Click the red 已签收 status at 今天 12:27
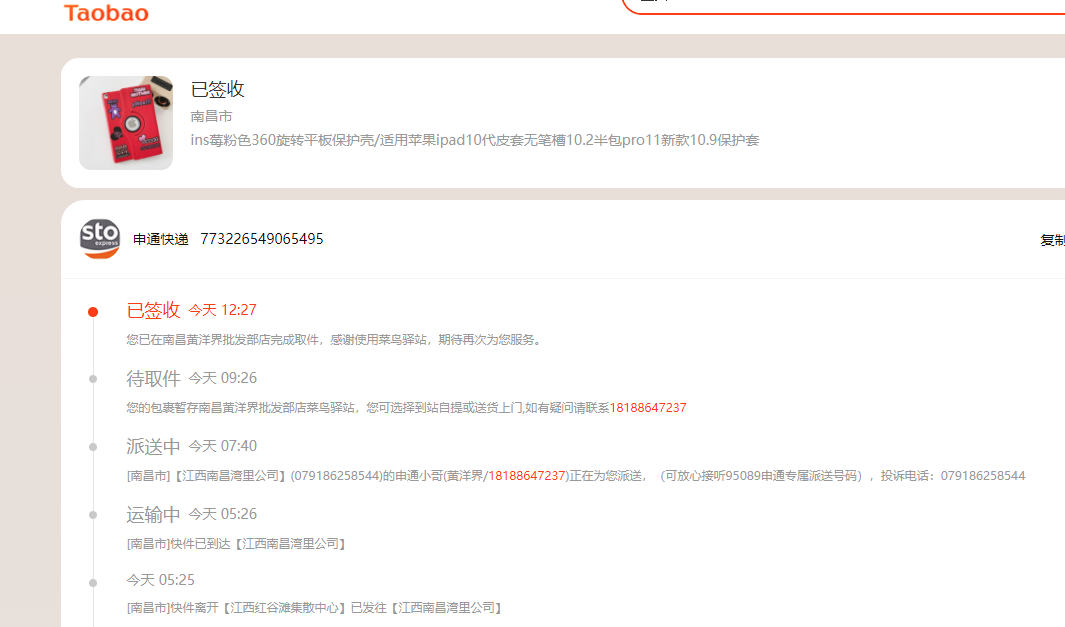This screenshot has height=627, width=1065. (x=153, y=310)
